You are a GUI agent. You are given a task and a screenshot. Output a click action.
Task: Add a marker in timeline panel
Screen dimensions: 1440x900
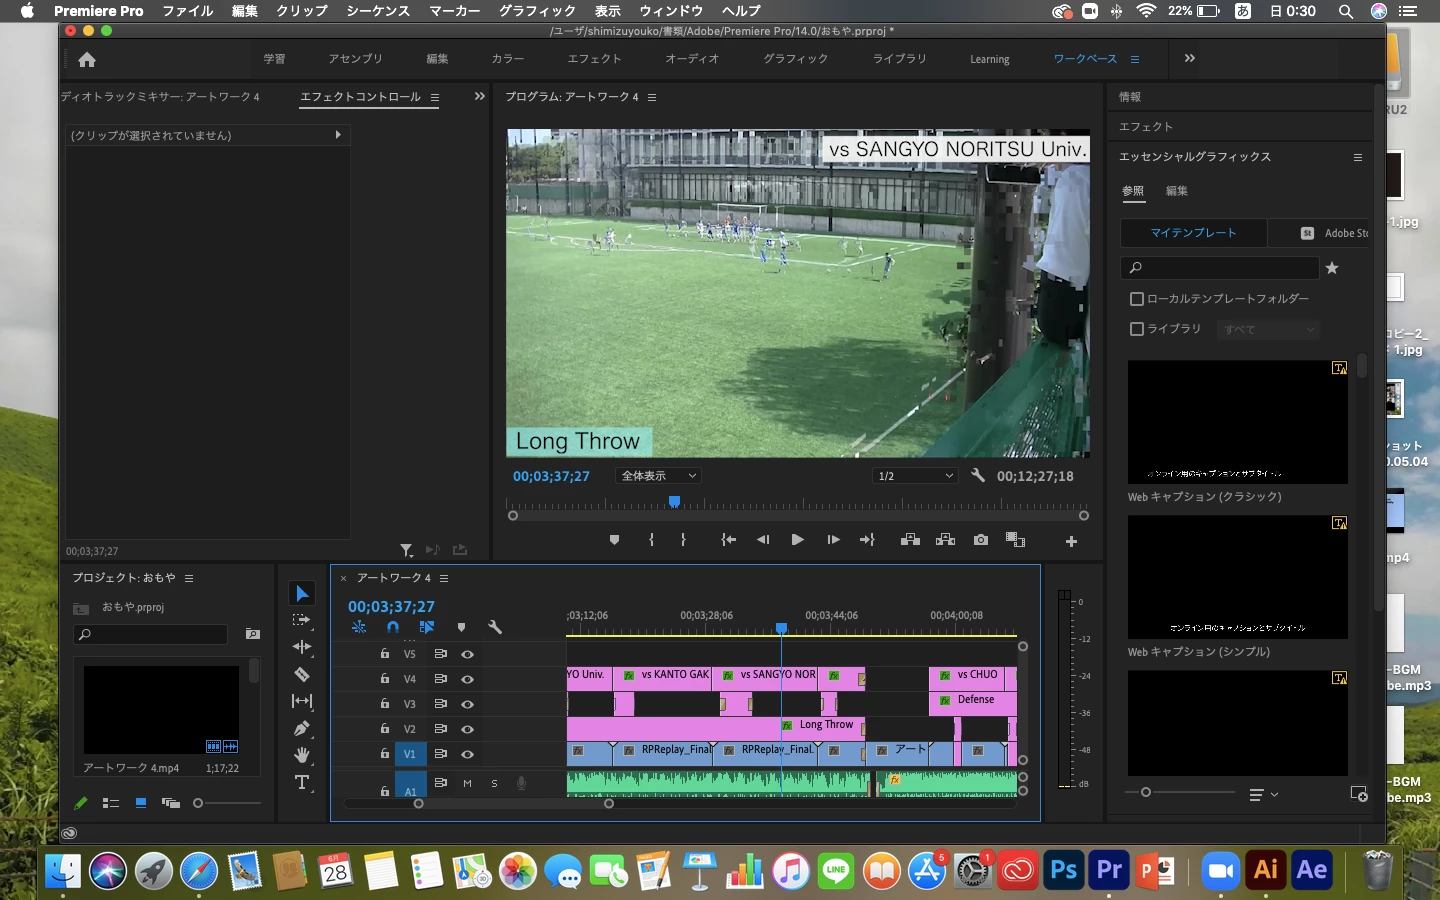[461, 627]
